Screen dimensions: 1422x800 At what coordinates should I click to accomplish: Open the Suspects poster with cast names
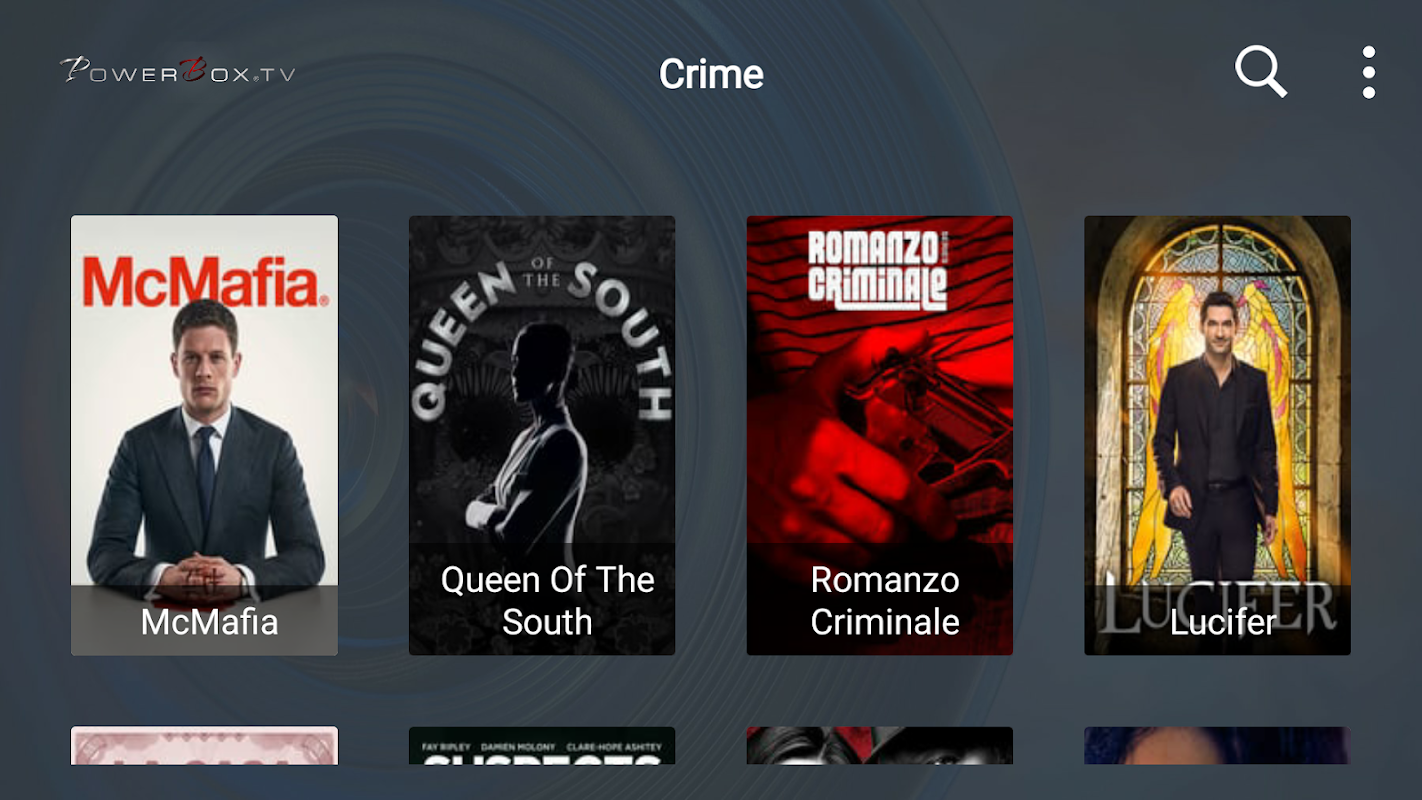[x=542, y=746]
